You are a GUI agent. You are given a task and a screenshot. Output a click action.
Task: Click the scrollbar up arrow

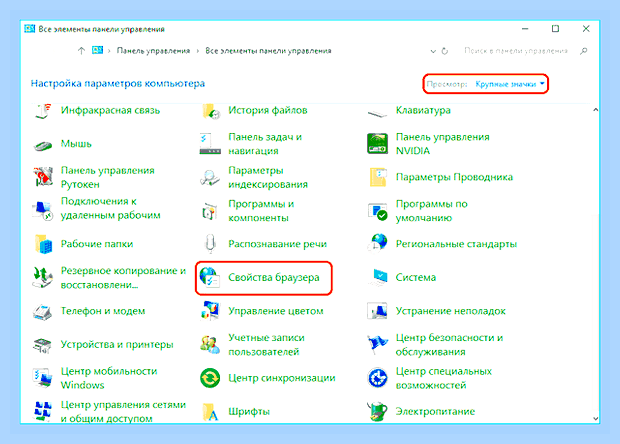595,110
